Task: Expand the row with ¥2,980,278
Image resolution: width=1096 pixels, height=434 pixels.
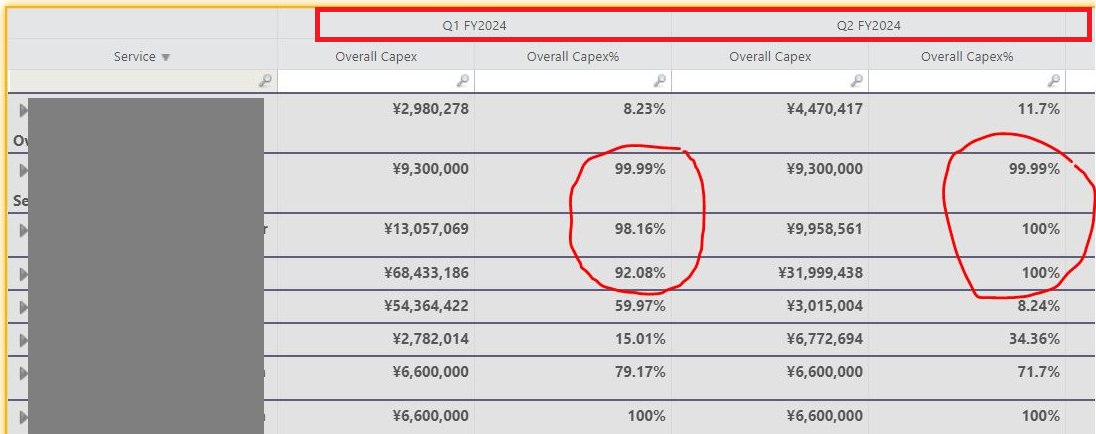Action: [23, 110]
